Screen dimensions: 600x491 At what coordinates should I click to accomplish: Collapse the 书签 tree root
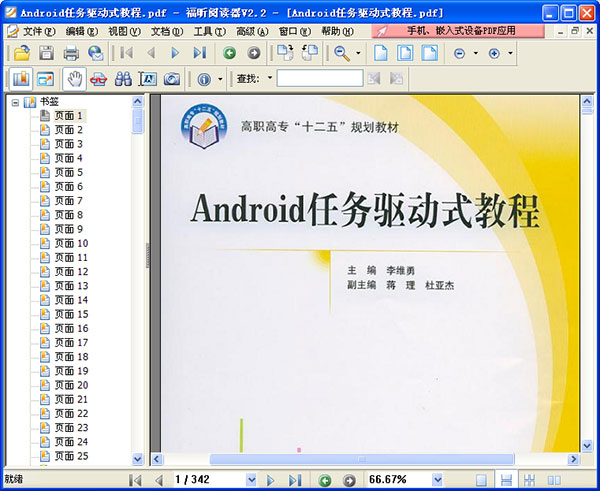point(15,103)
